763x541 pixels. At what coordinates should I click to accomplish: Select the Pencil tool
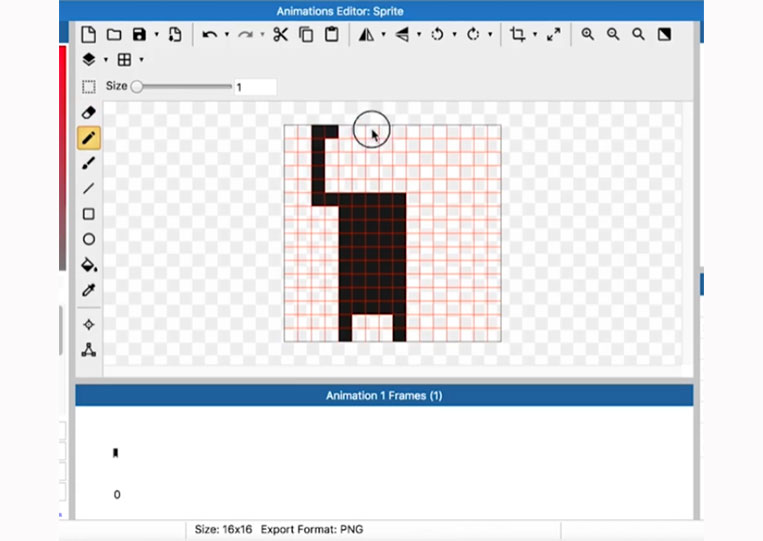89,138
